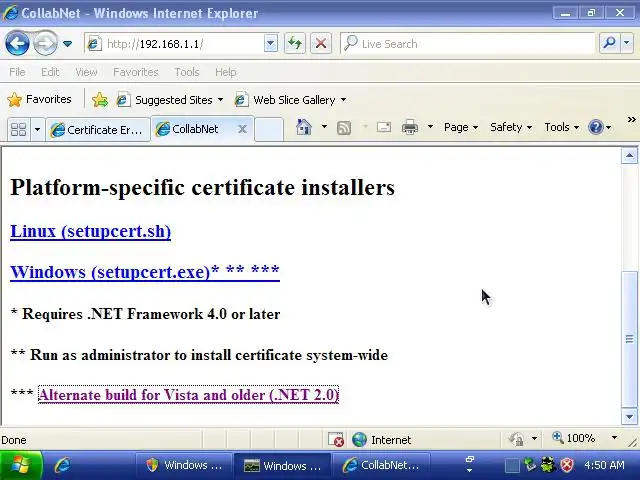Select the CollabNet tab
Viewport: 640px width, 480px height.
coord(195,129)
